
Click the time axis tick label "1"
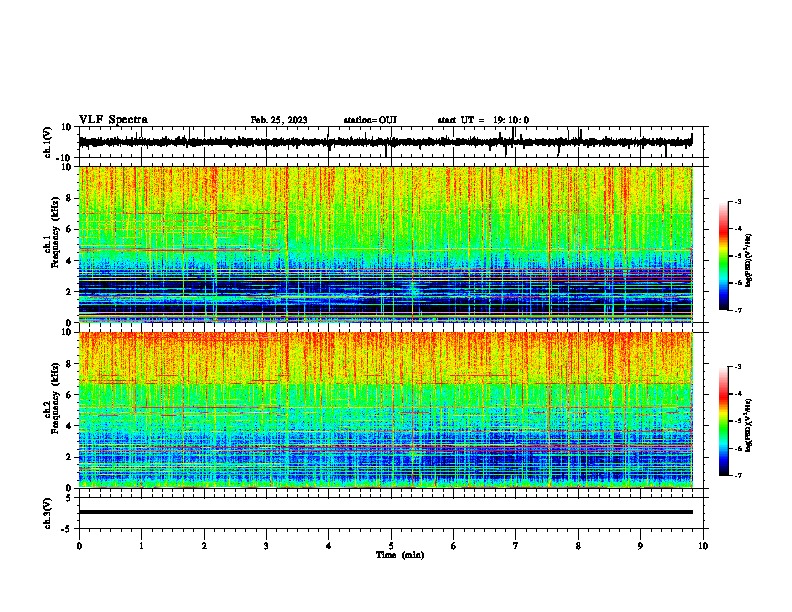click(x=141, y=546)
